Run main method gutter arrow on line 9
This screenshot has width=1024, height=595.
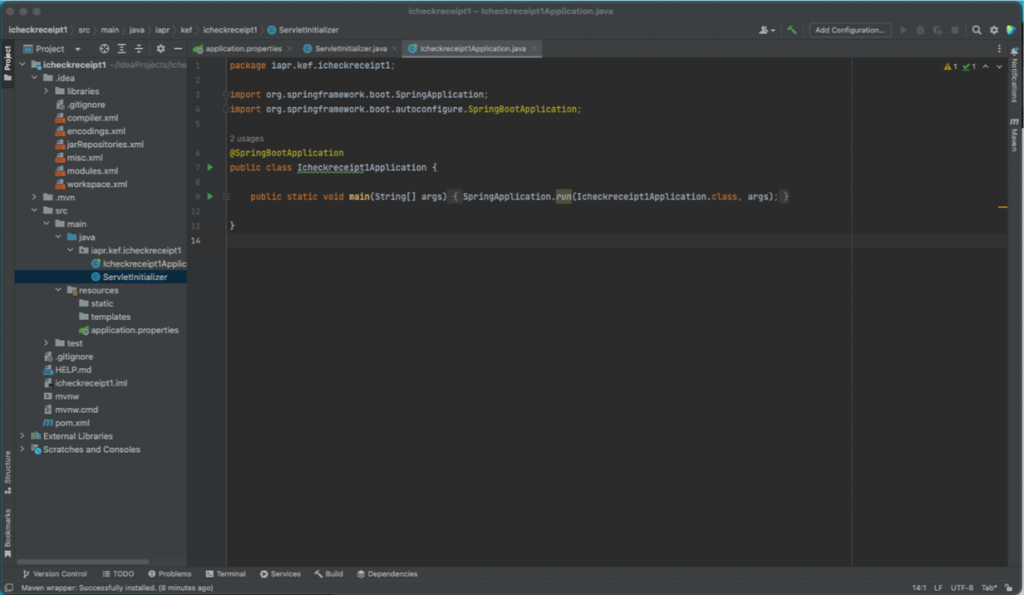pyautogui.click(x=210, y=196)
